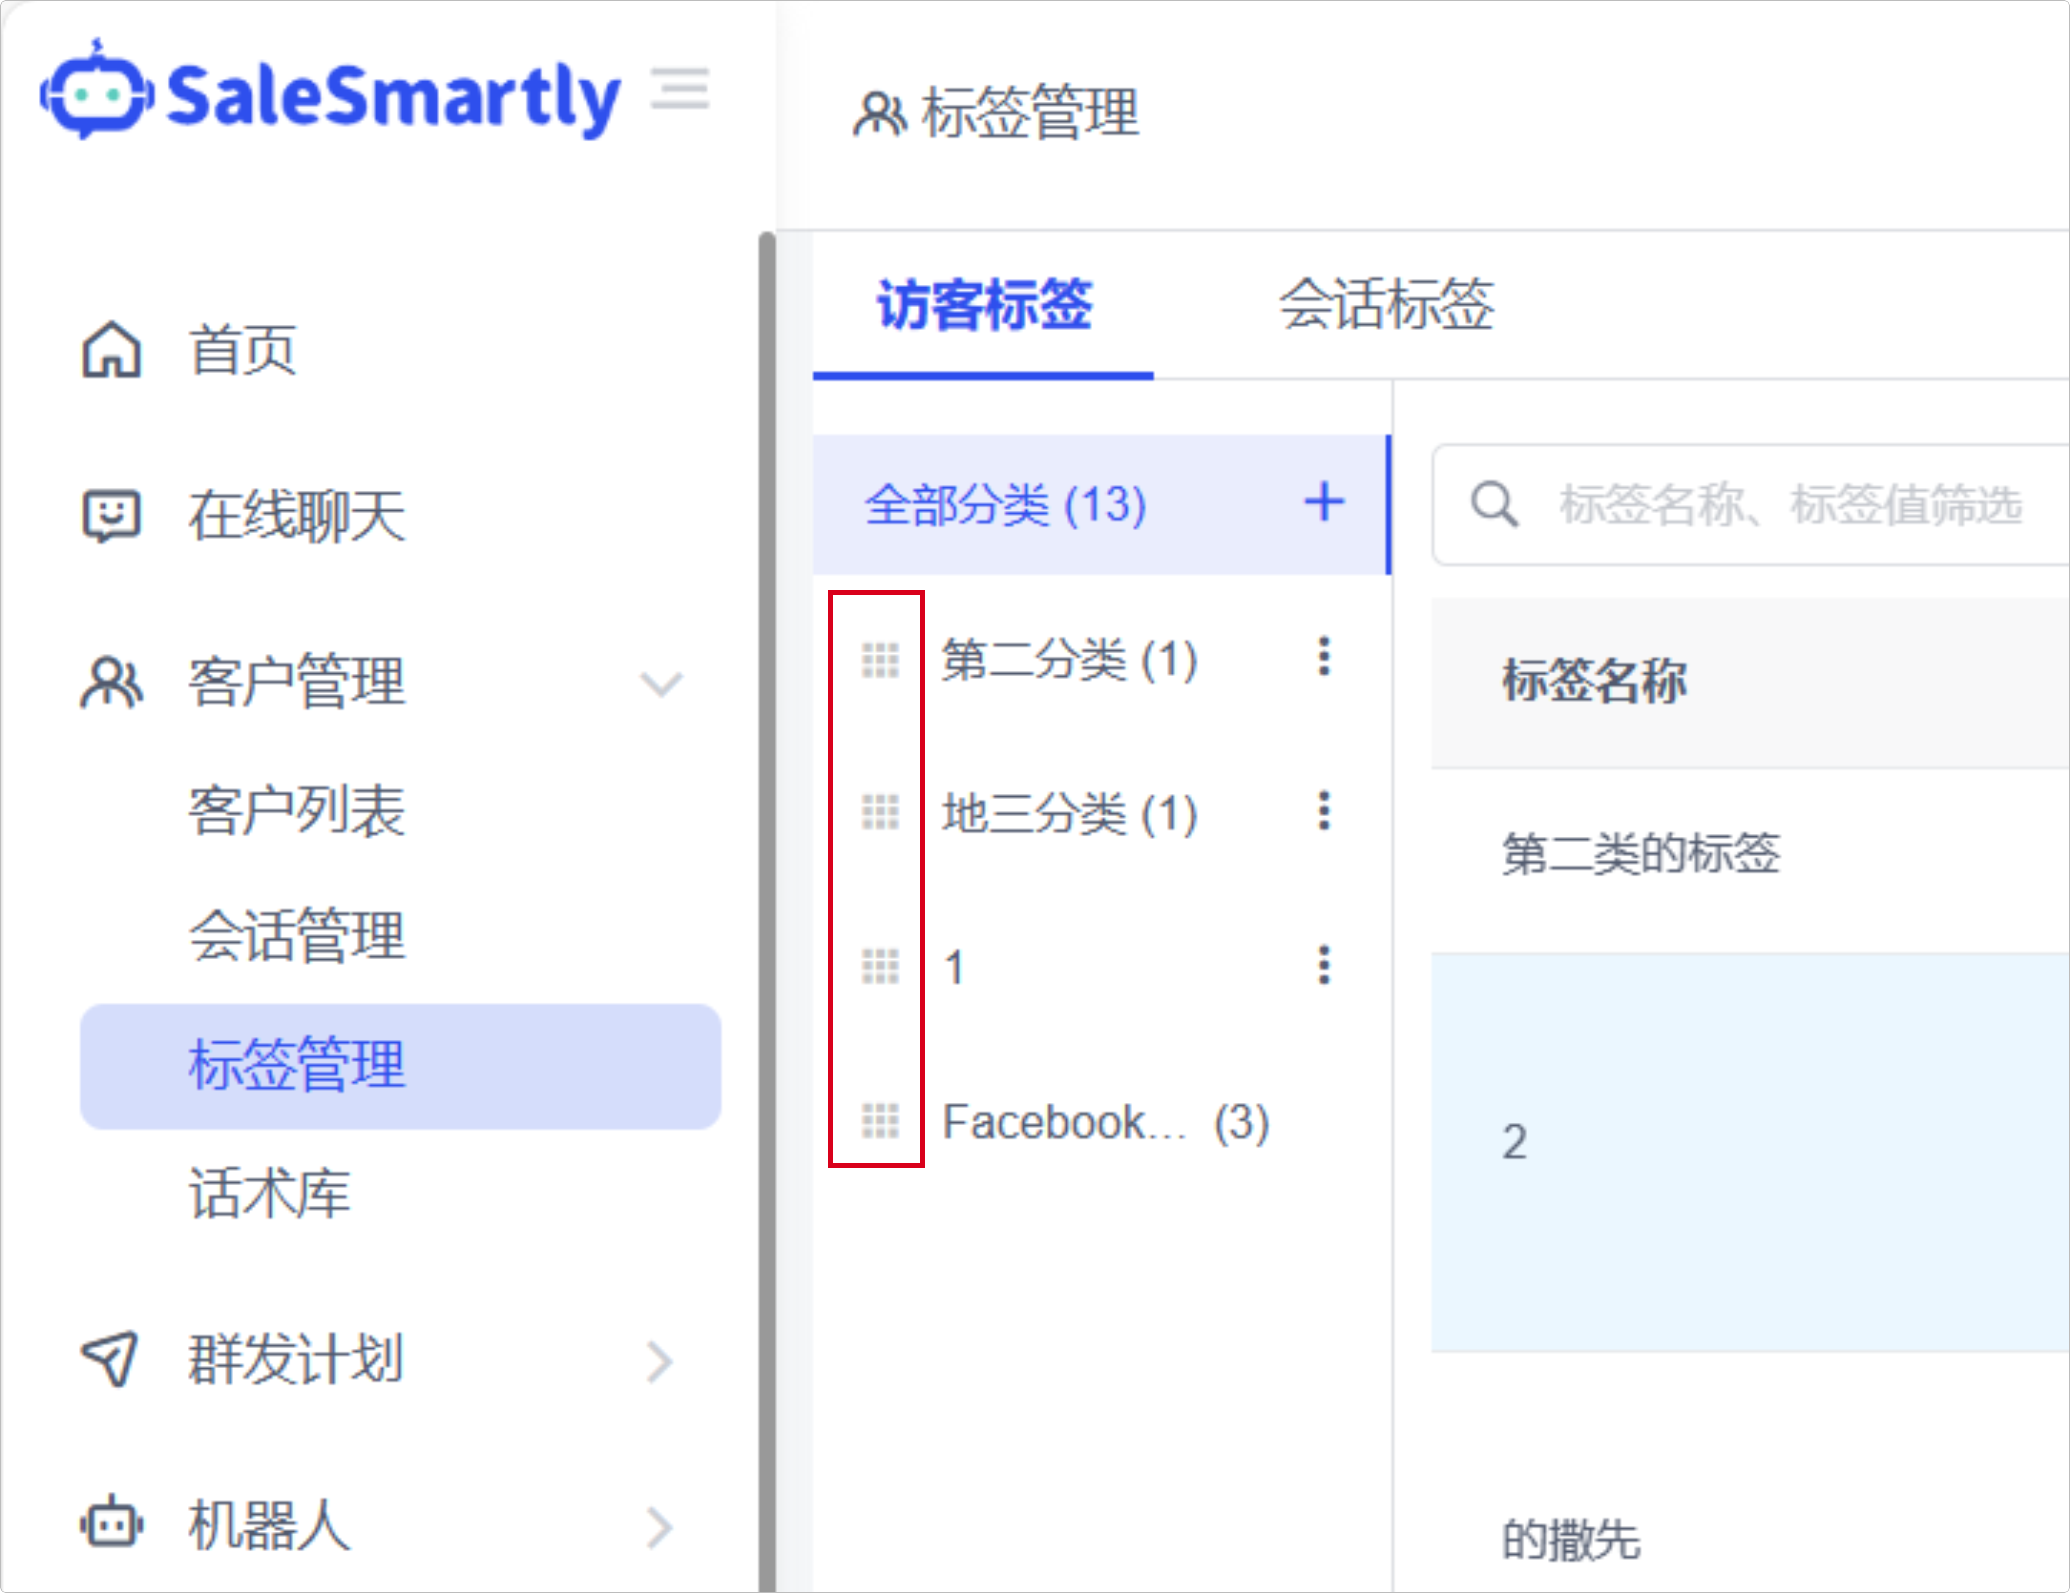The width and height of the screenshot is (2070, 1593).
Task: Open more options for 地三分类 category
Action: tap(1324, 811)
